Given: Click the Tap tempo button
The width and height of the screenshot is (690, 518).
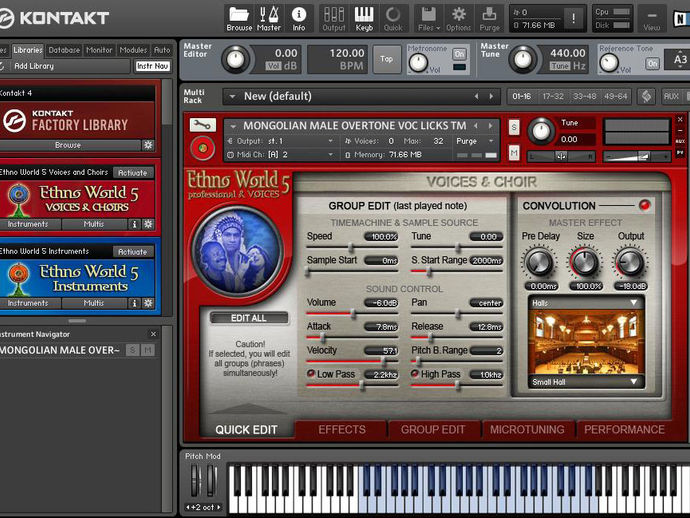Looking at the screenshot, I should click(386, 59).
